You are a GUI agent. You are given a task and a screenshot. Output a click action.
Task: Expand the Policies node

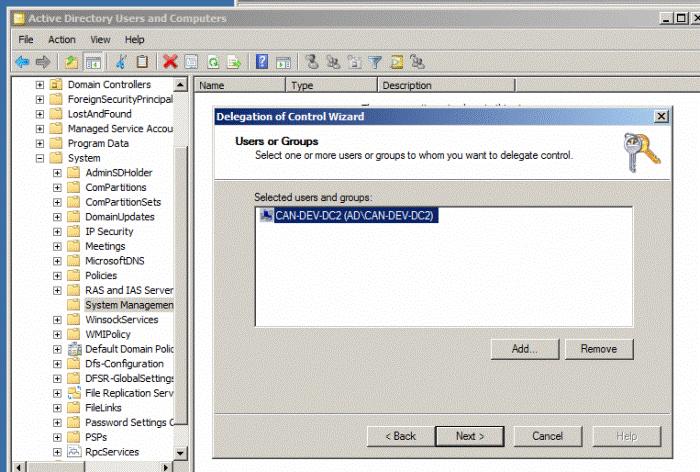tap(57, 276)
